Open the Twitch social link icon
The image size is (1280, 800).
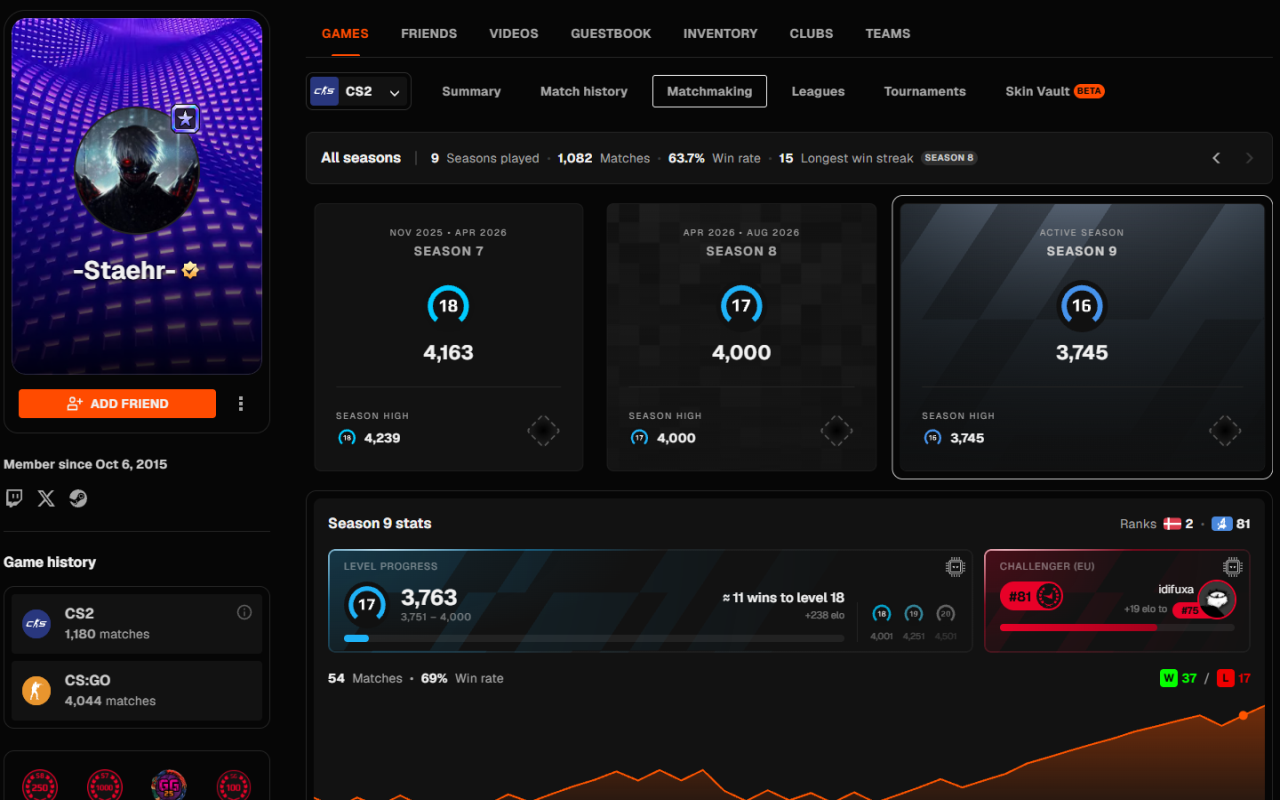pos(14,498)
